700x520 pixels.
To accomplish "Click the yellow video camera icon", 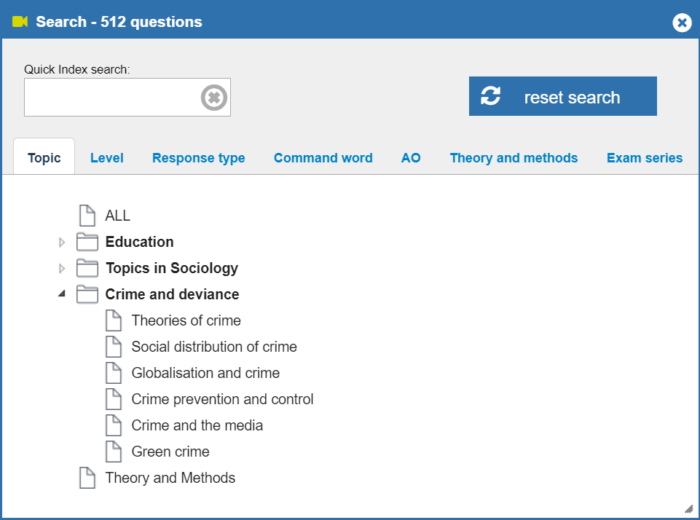I will point(20,21).
